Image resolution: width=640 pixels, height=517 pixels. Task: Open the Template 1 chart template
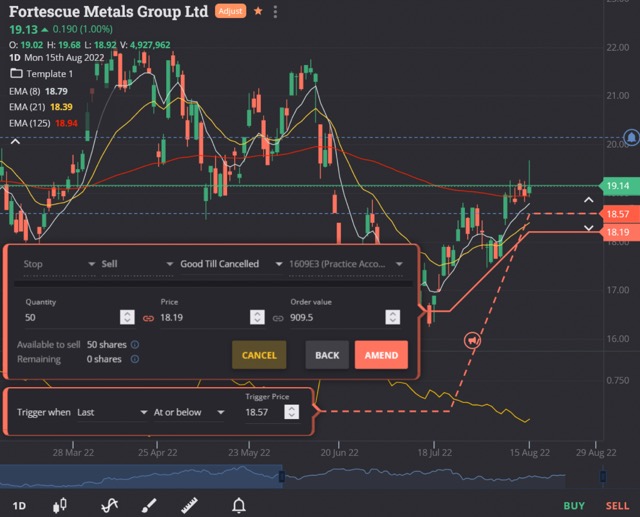[41, 74]
